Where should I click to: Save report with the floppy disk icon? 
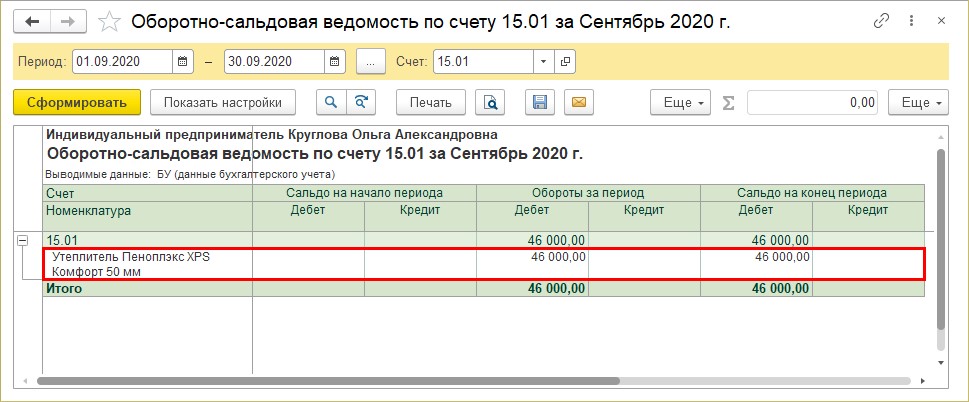click(x=540, y=103)
